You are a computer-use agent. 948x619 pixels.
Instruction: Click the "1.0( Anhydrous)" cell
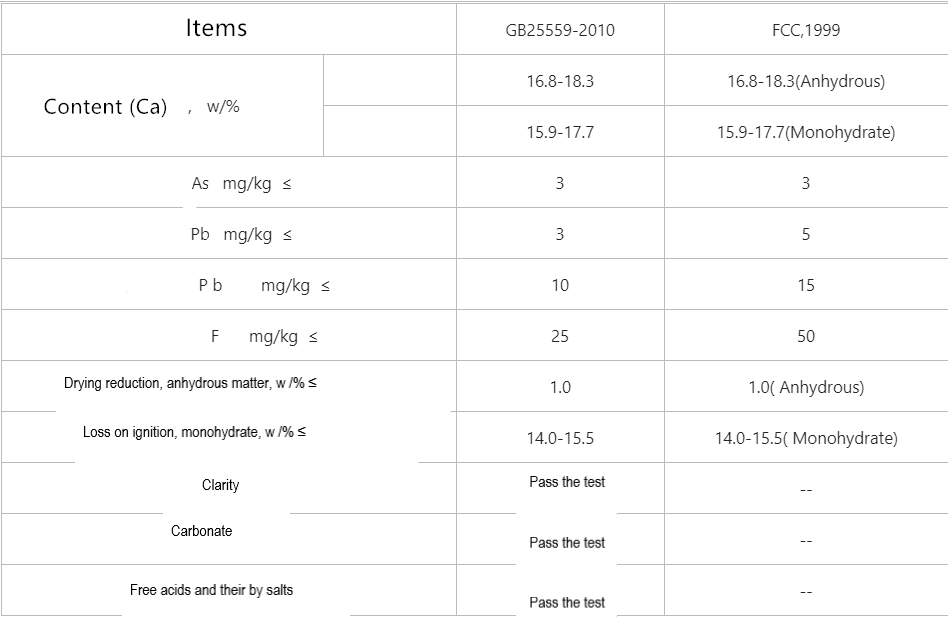[x=806, y=387]
